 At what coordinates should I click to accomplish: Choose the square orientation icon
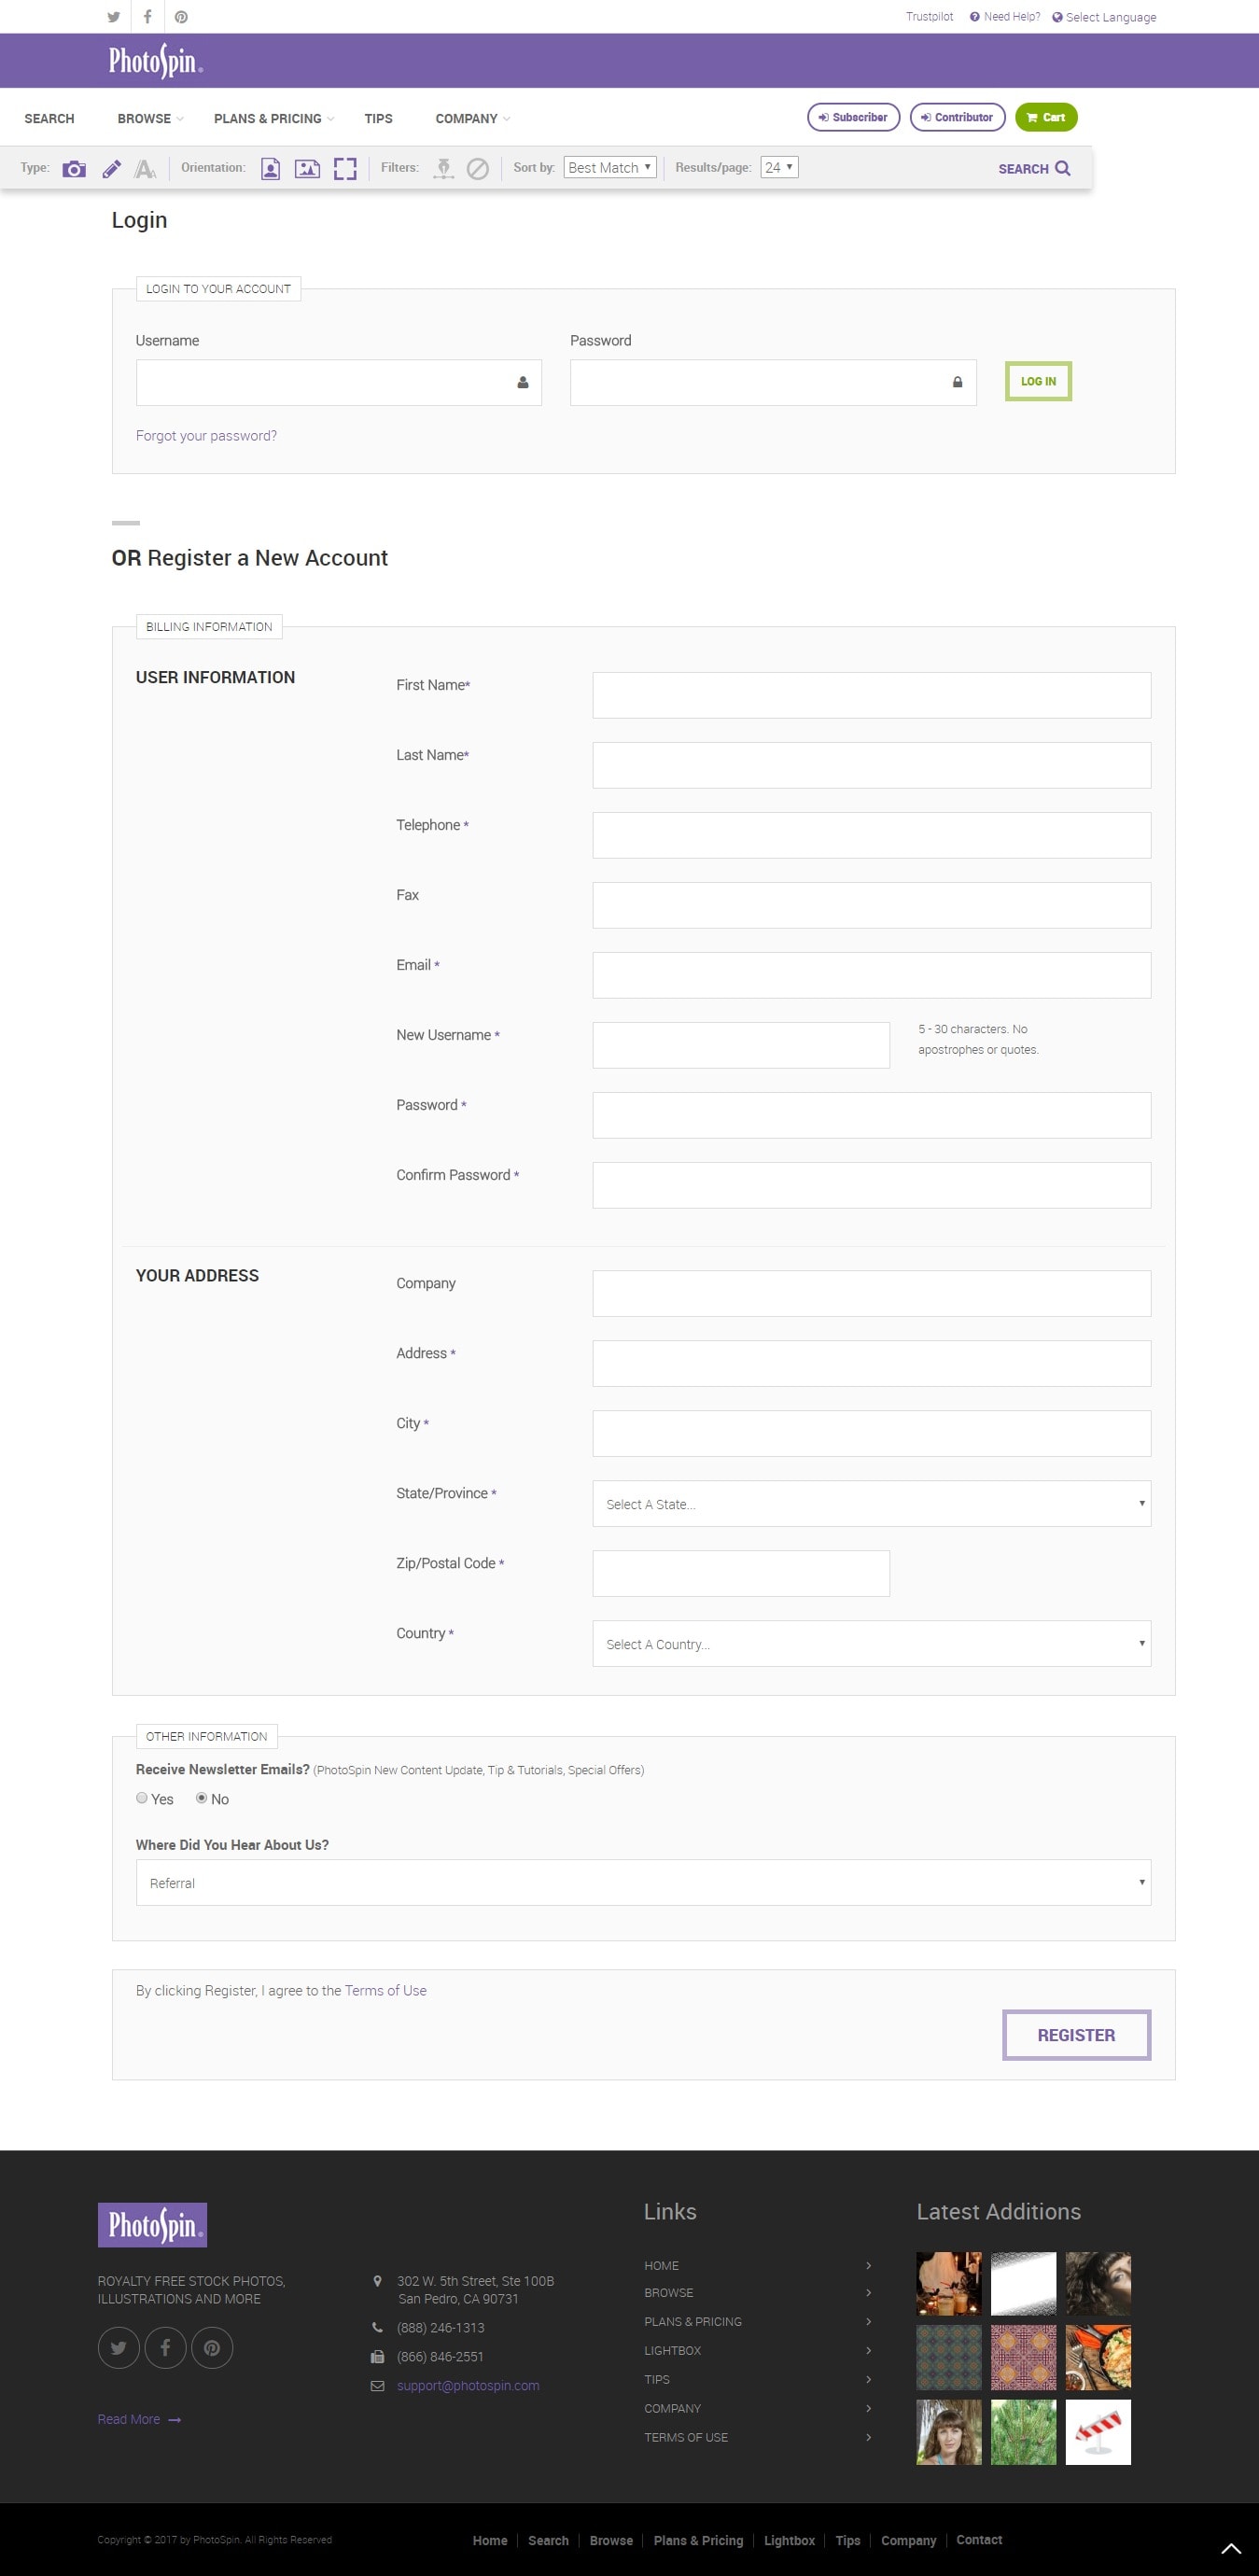click(345, 169)
